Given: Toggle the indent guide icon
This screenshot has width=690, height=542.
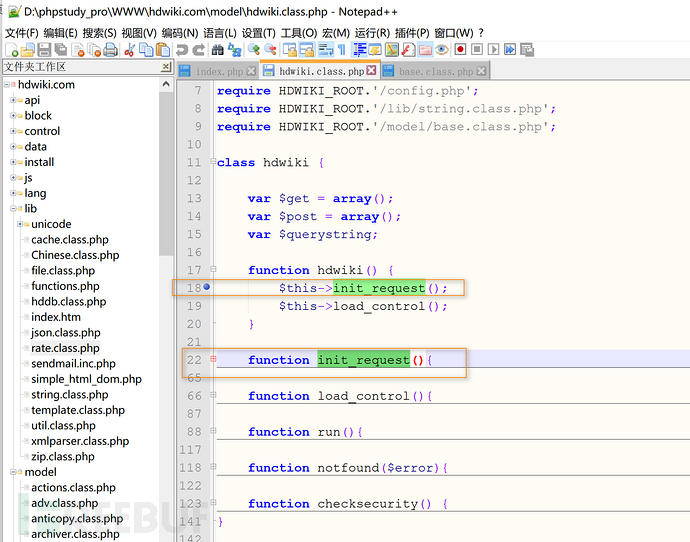Looking at the screenshot, I should click(360, 50).
